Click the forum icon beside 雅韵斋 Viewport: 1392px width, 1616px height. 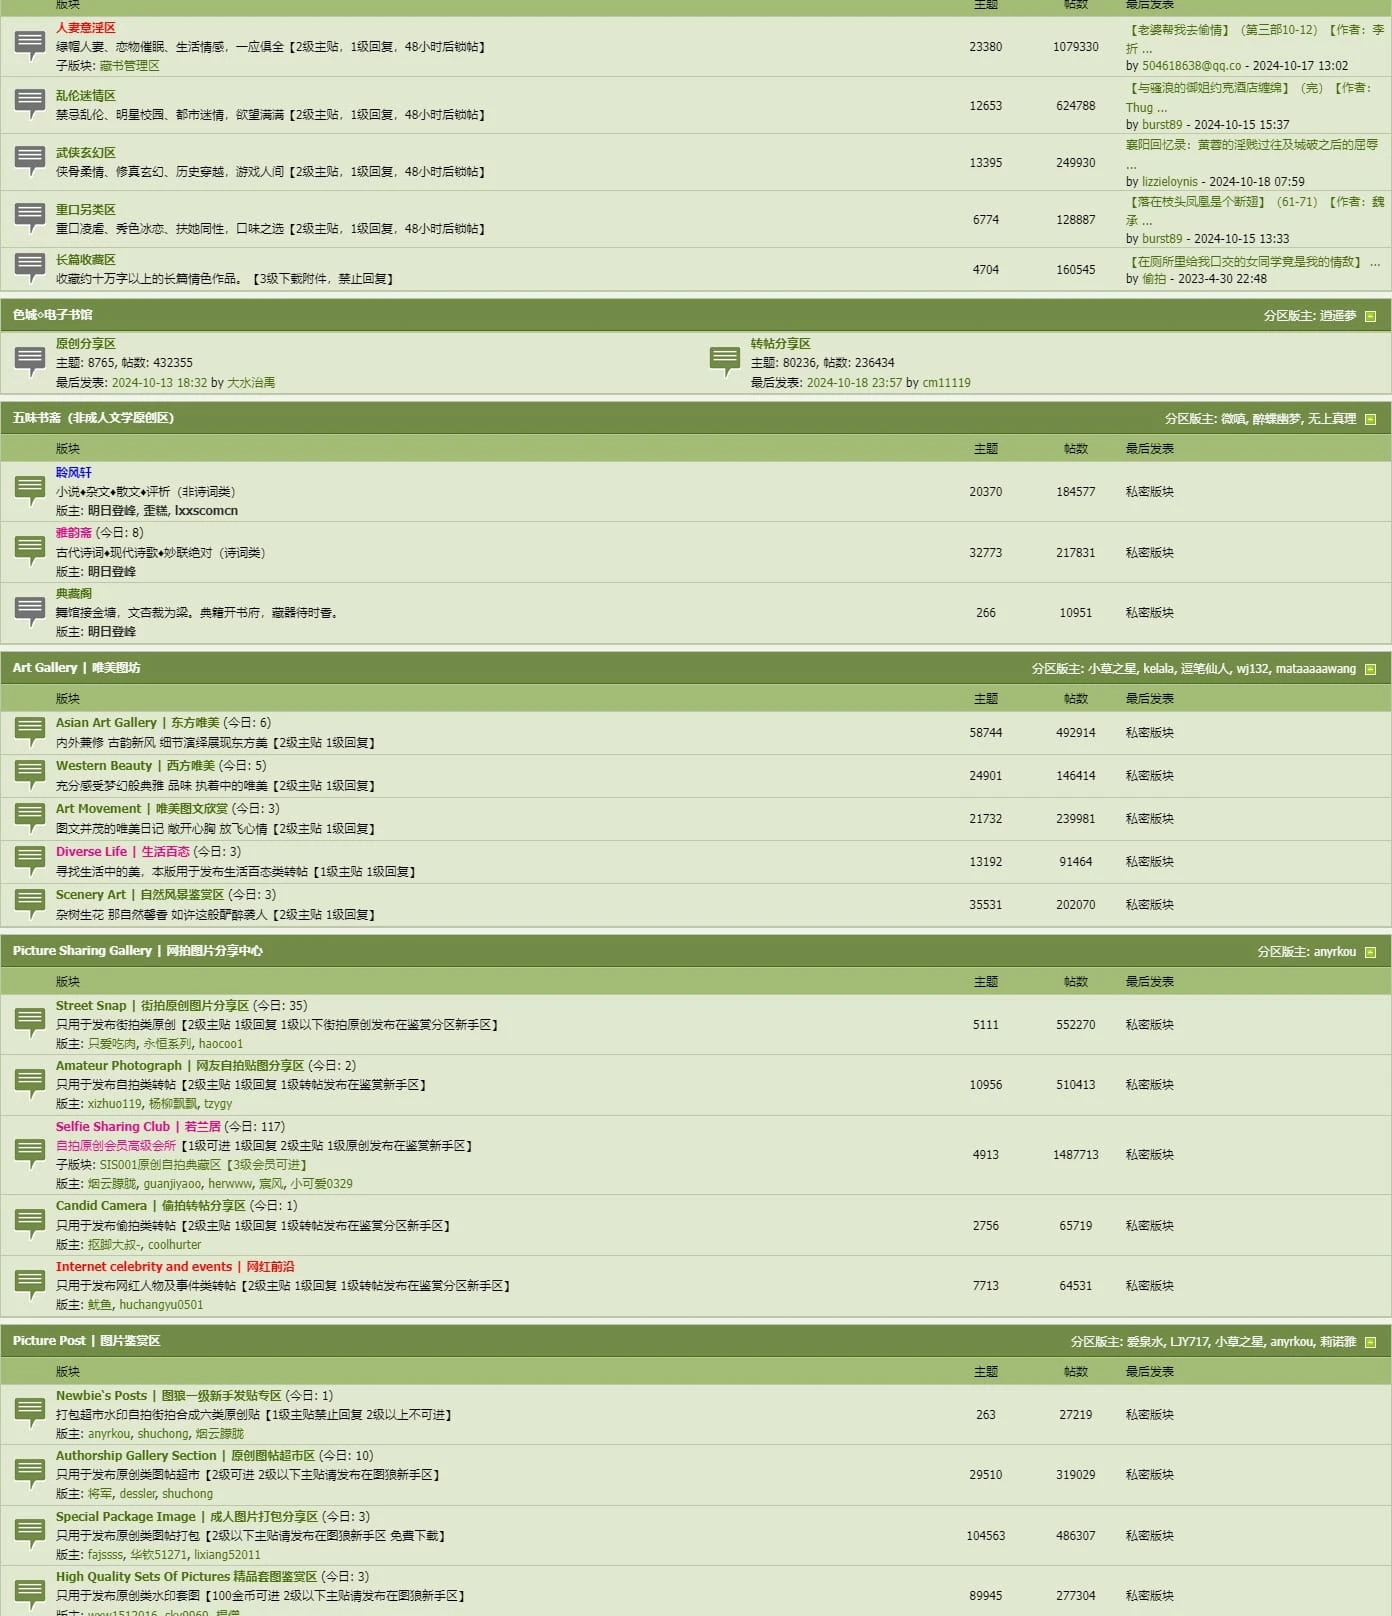click(x=30, y=551)
